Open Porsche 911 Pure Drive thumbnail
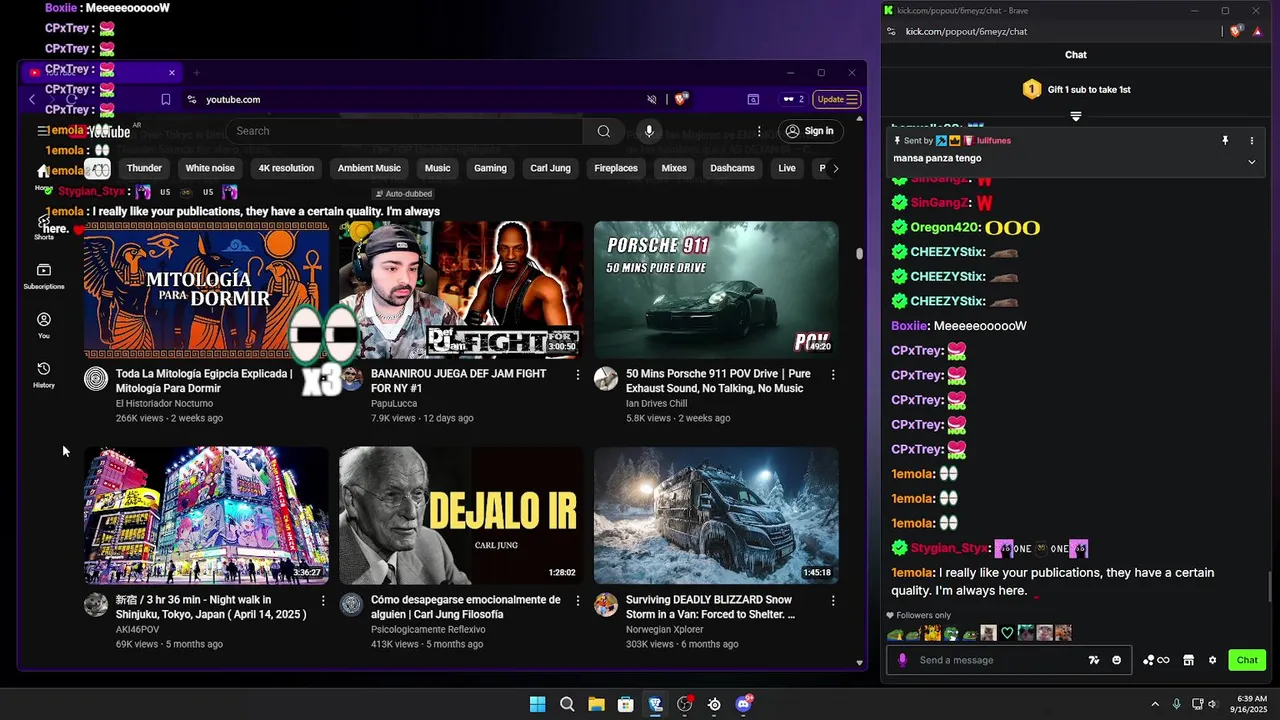The width and height of the screenshot is (1280, 720). (x=716, y=290)
